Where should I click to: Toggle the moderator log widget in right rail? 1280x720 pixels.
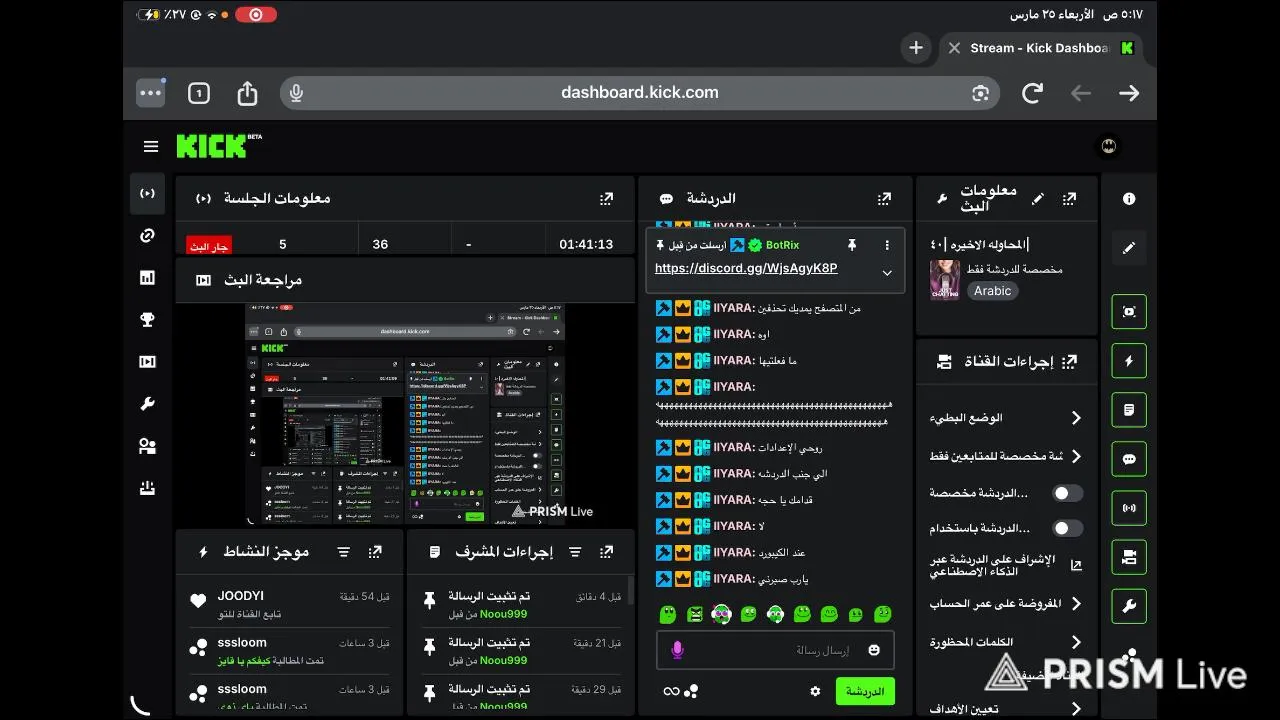[1129, 410]
